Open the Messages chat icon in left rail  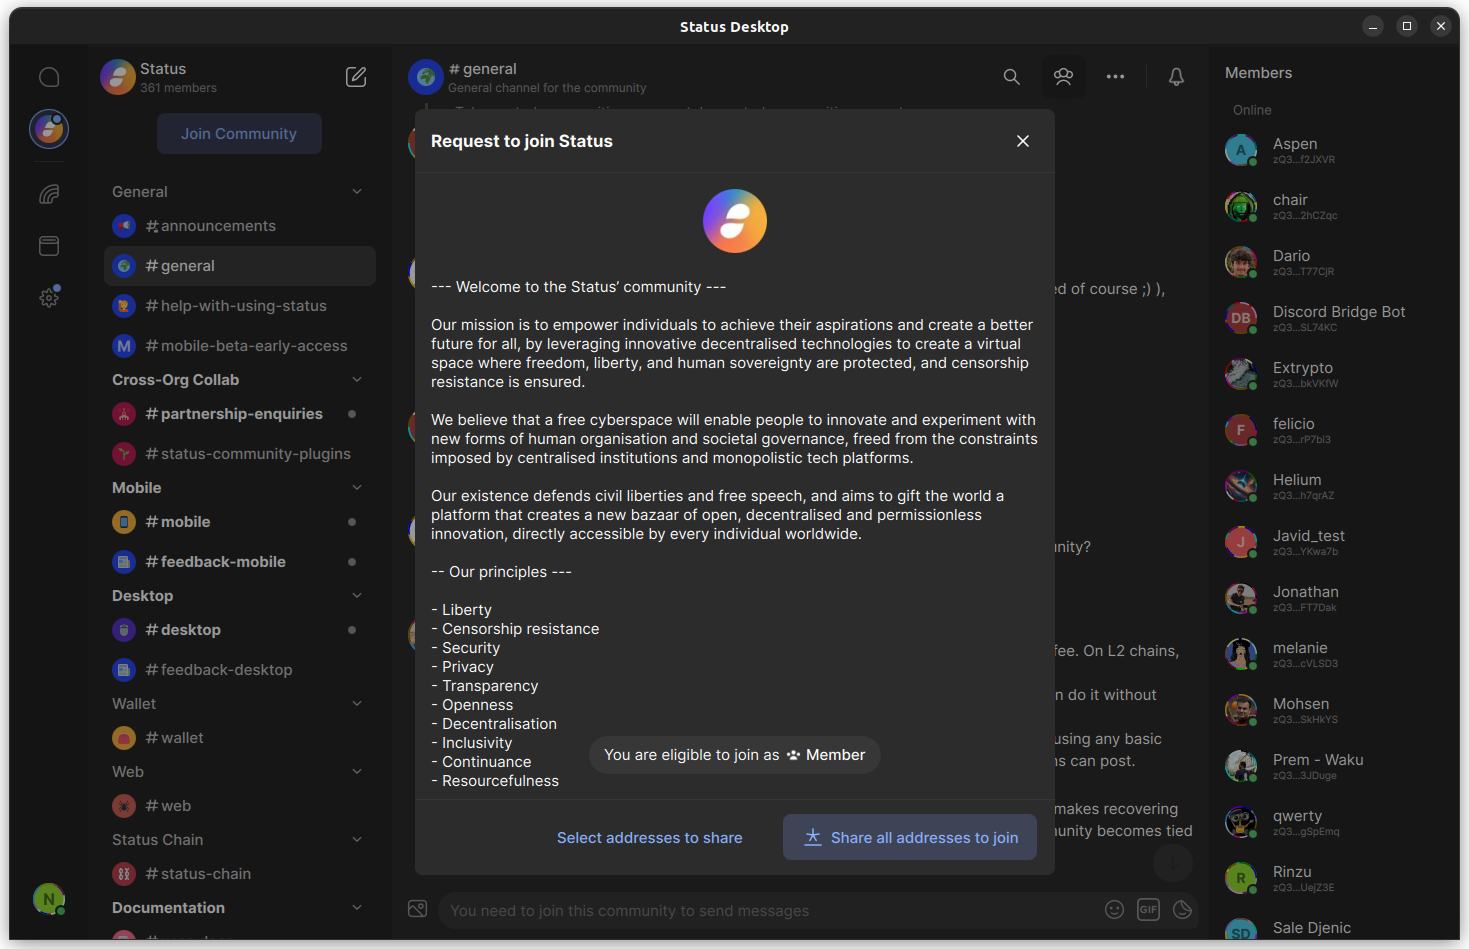point(49,77)
